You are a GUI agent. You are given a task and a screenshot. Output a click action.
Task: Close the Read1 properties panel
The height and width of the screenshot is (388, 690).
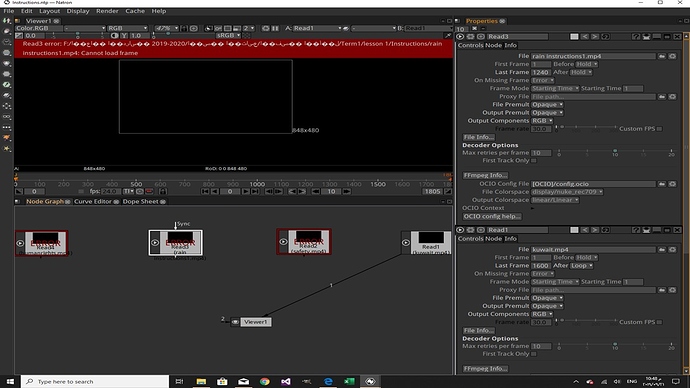pyautogui.click(x=677, y=230)
